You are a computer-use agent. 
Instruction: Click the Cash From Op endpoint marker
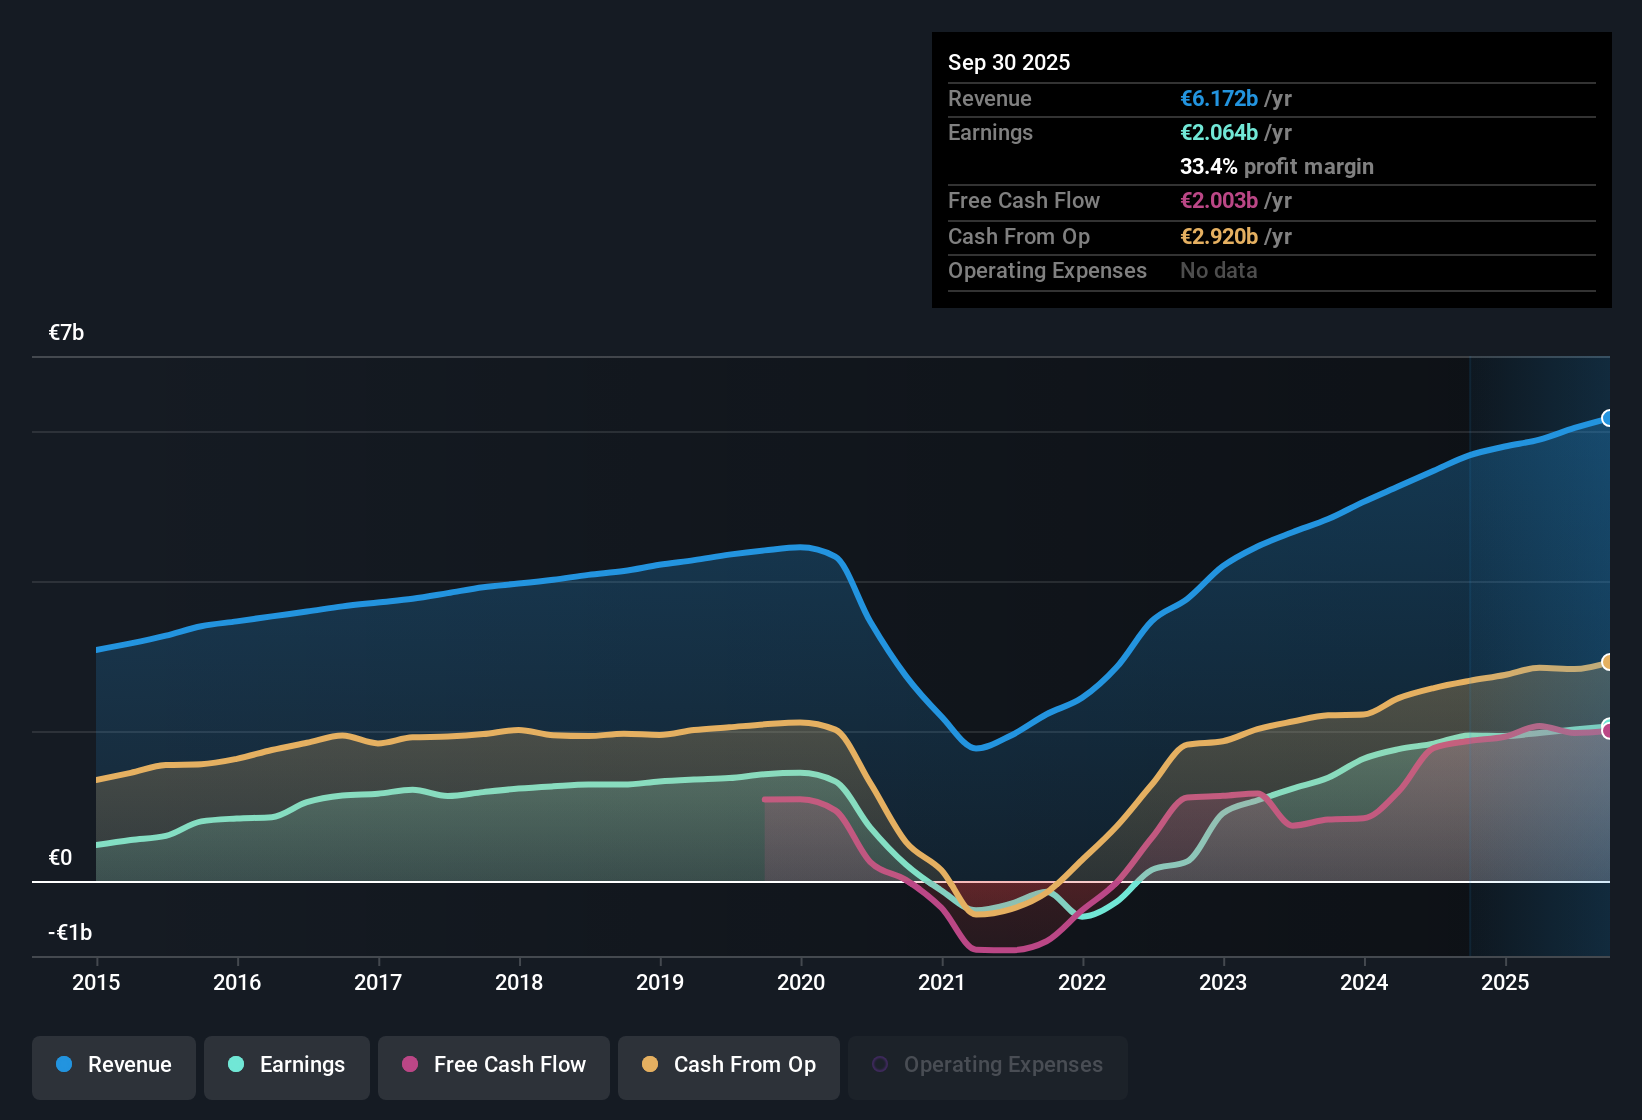tap(1606, 662)
